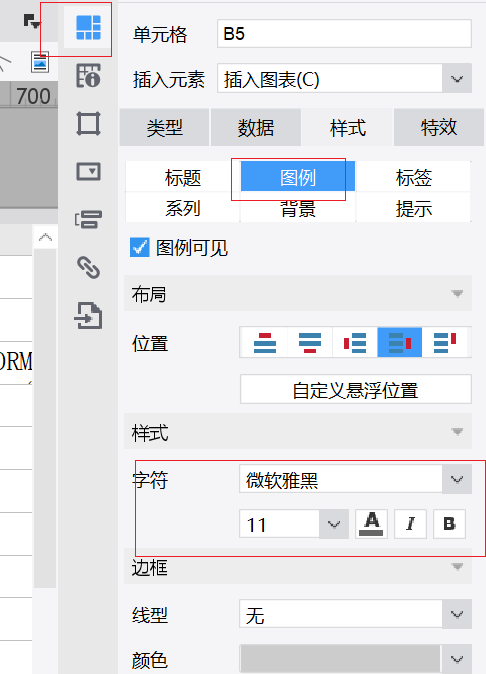Open the font size dropdown arrow
486x674 pixels.
(x=334, y=524)
